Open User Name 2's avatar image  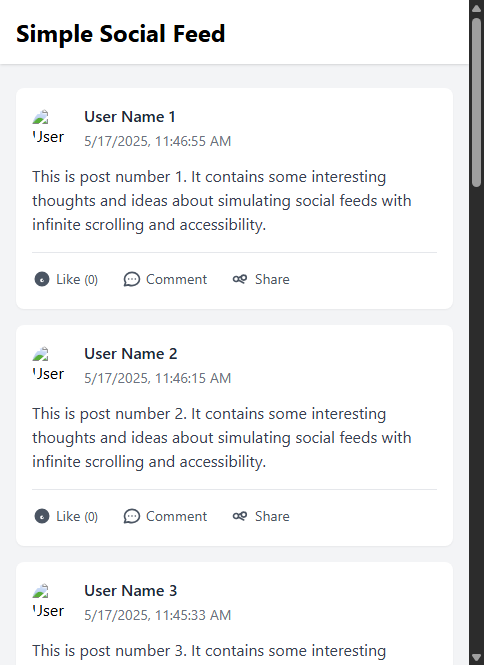coord(48,365)
